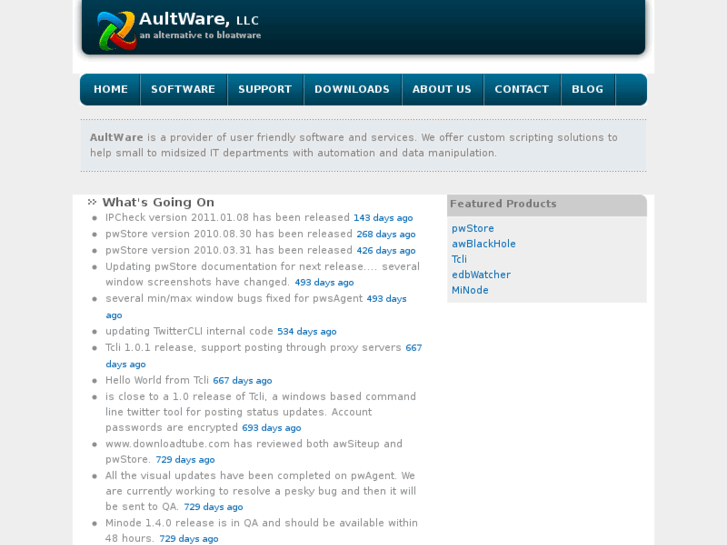The height and width of the screenshot is (545, 727).
Task: Select ABOUT US in navigation bar
Action: [x=442, y=89]
